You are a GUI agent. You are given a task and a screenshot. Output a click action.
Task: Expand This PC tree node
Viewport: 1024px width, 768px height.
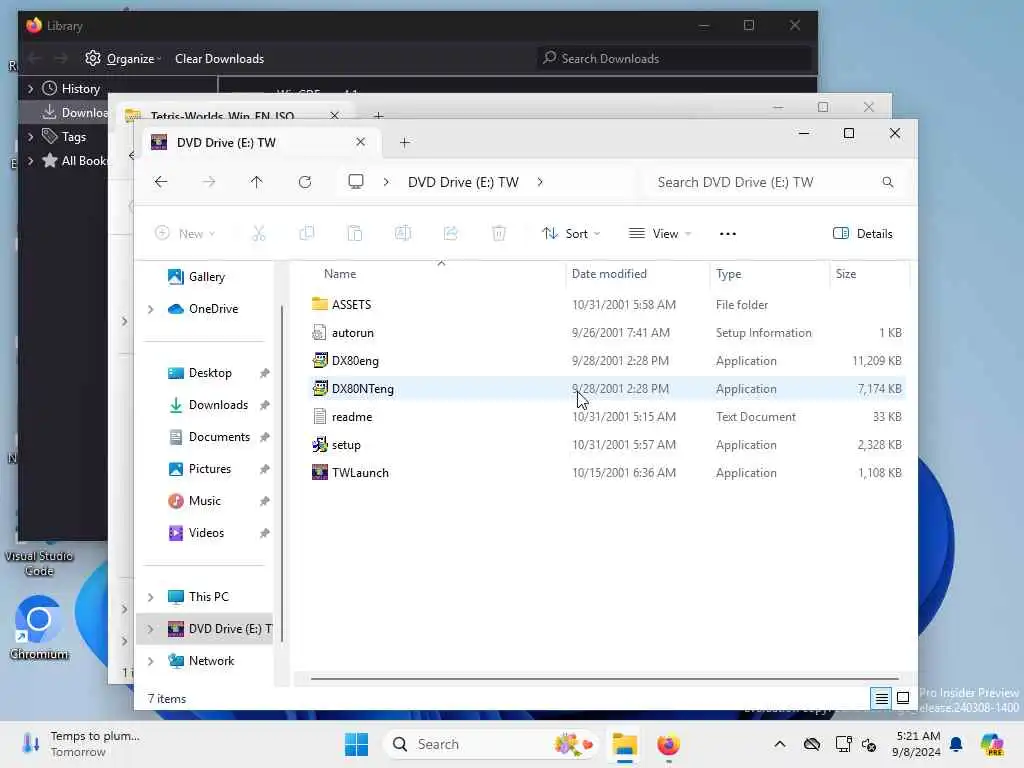tap(151, 597)
